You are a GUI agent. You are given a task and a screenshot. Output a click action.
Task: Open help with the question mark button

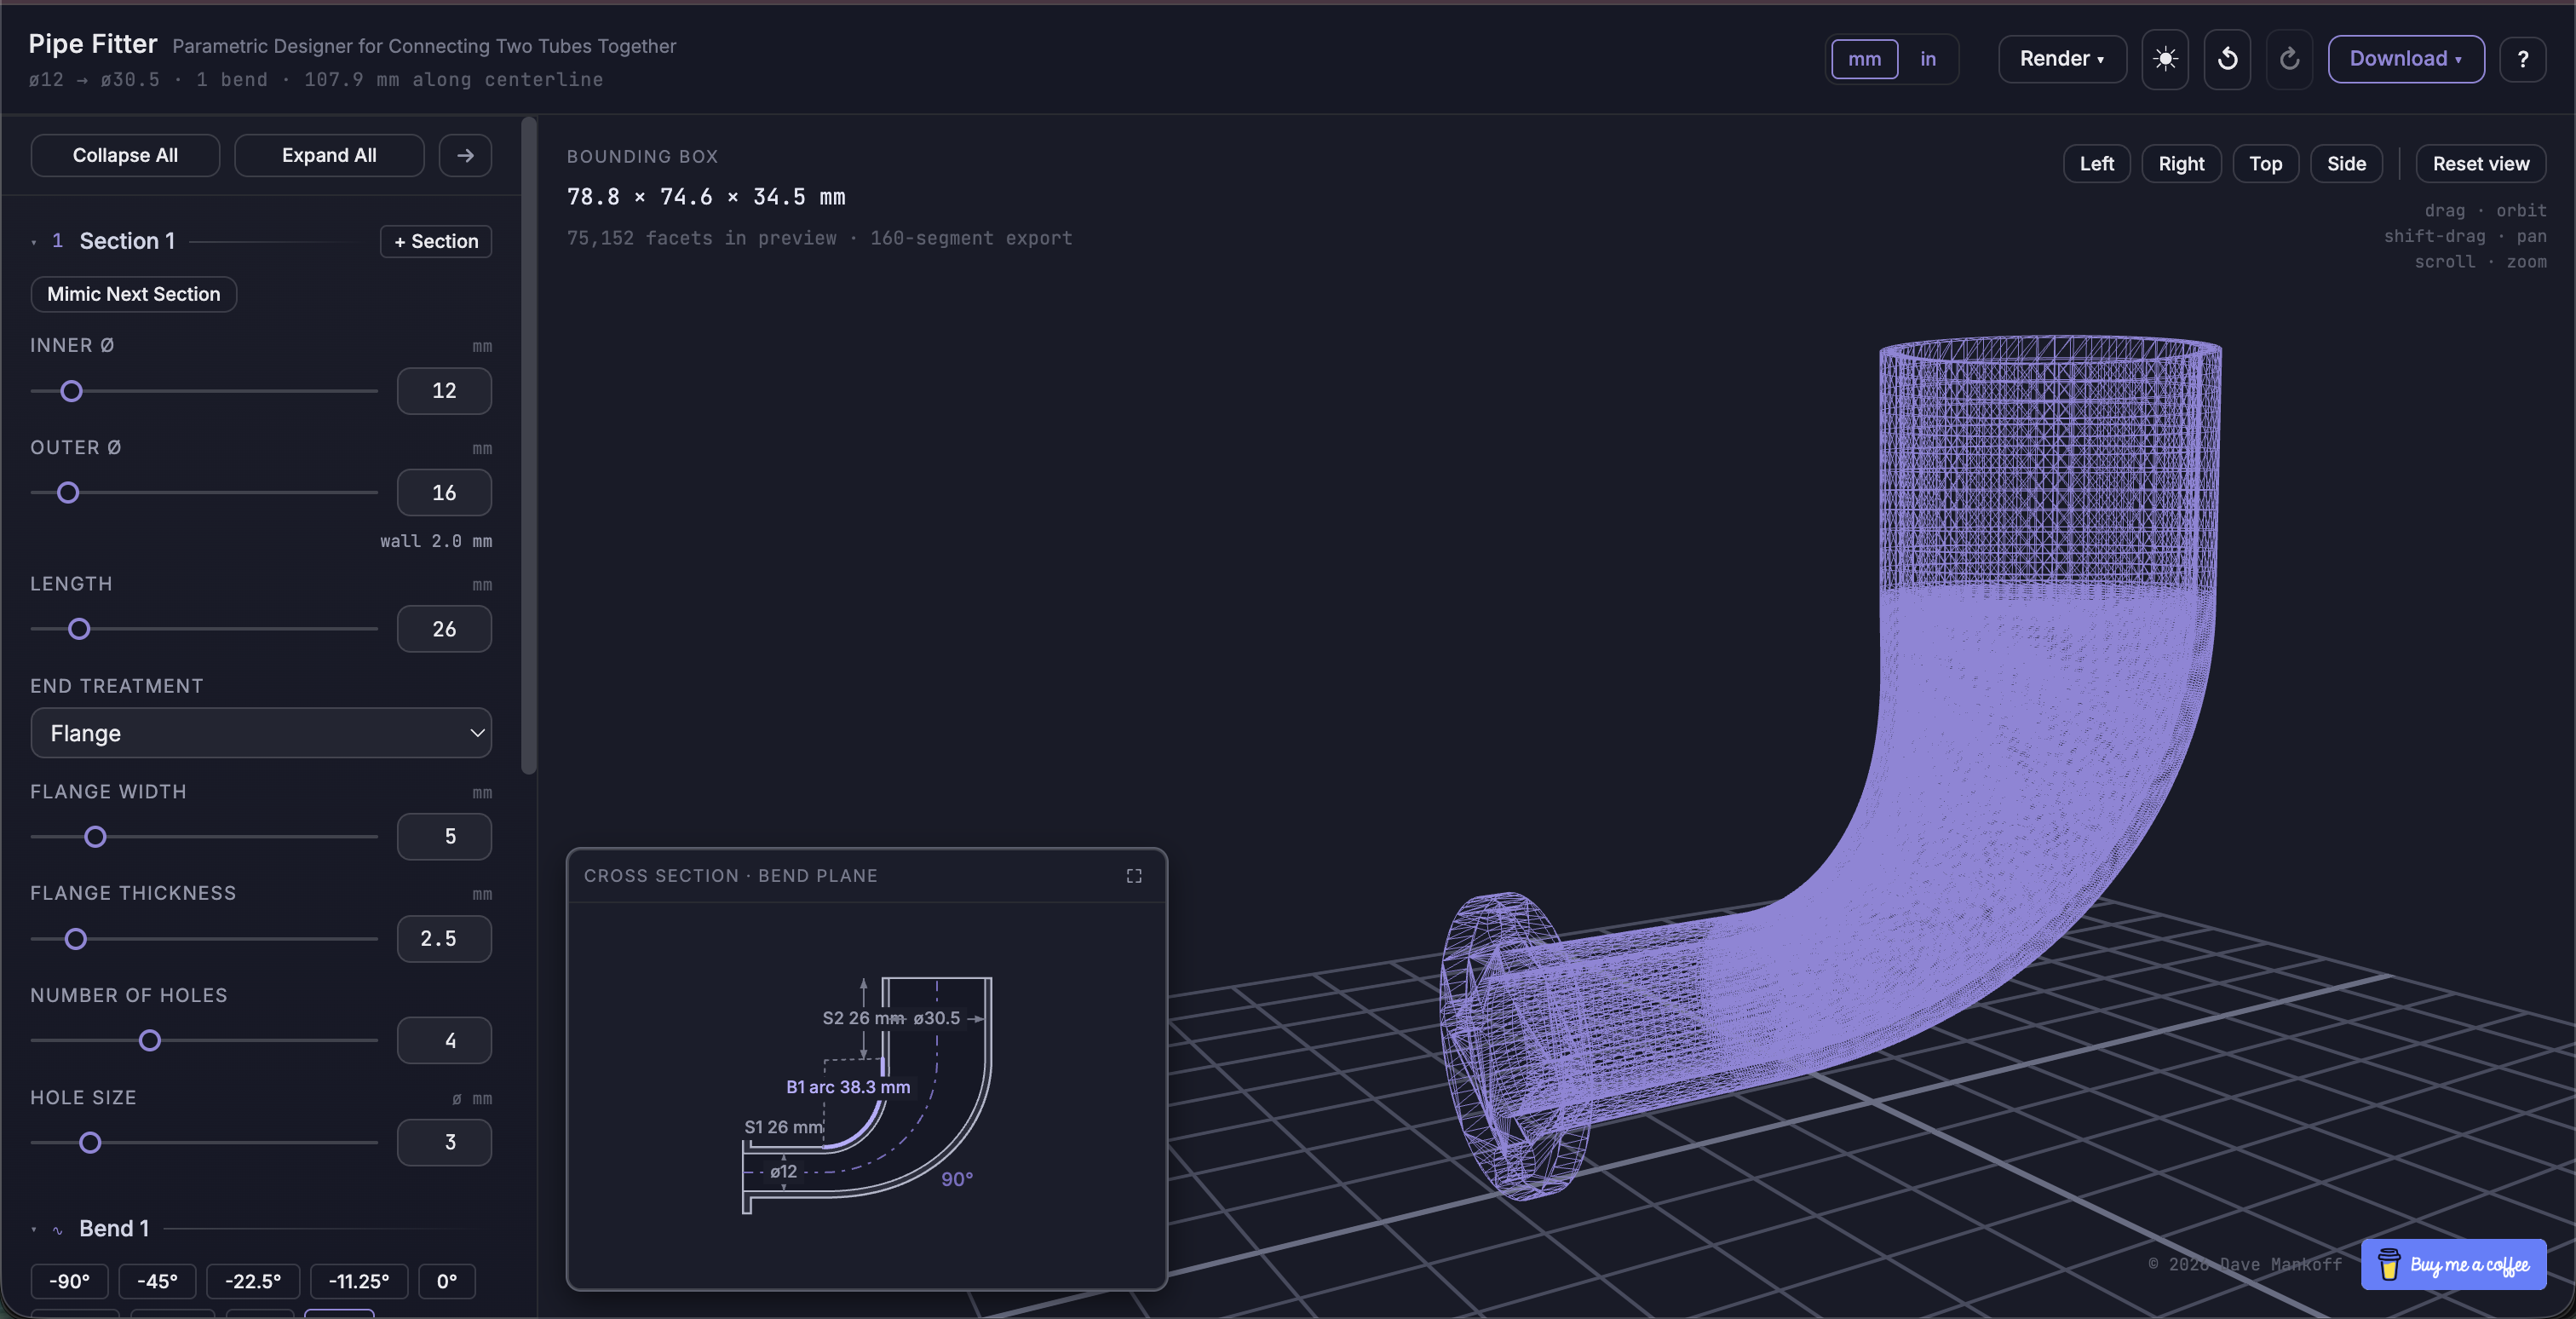pyautogui.click(x=2522, y=59)
